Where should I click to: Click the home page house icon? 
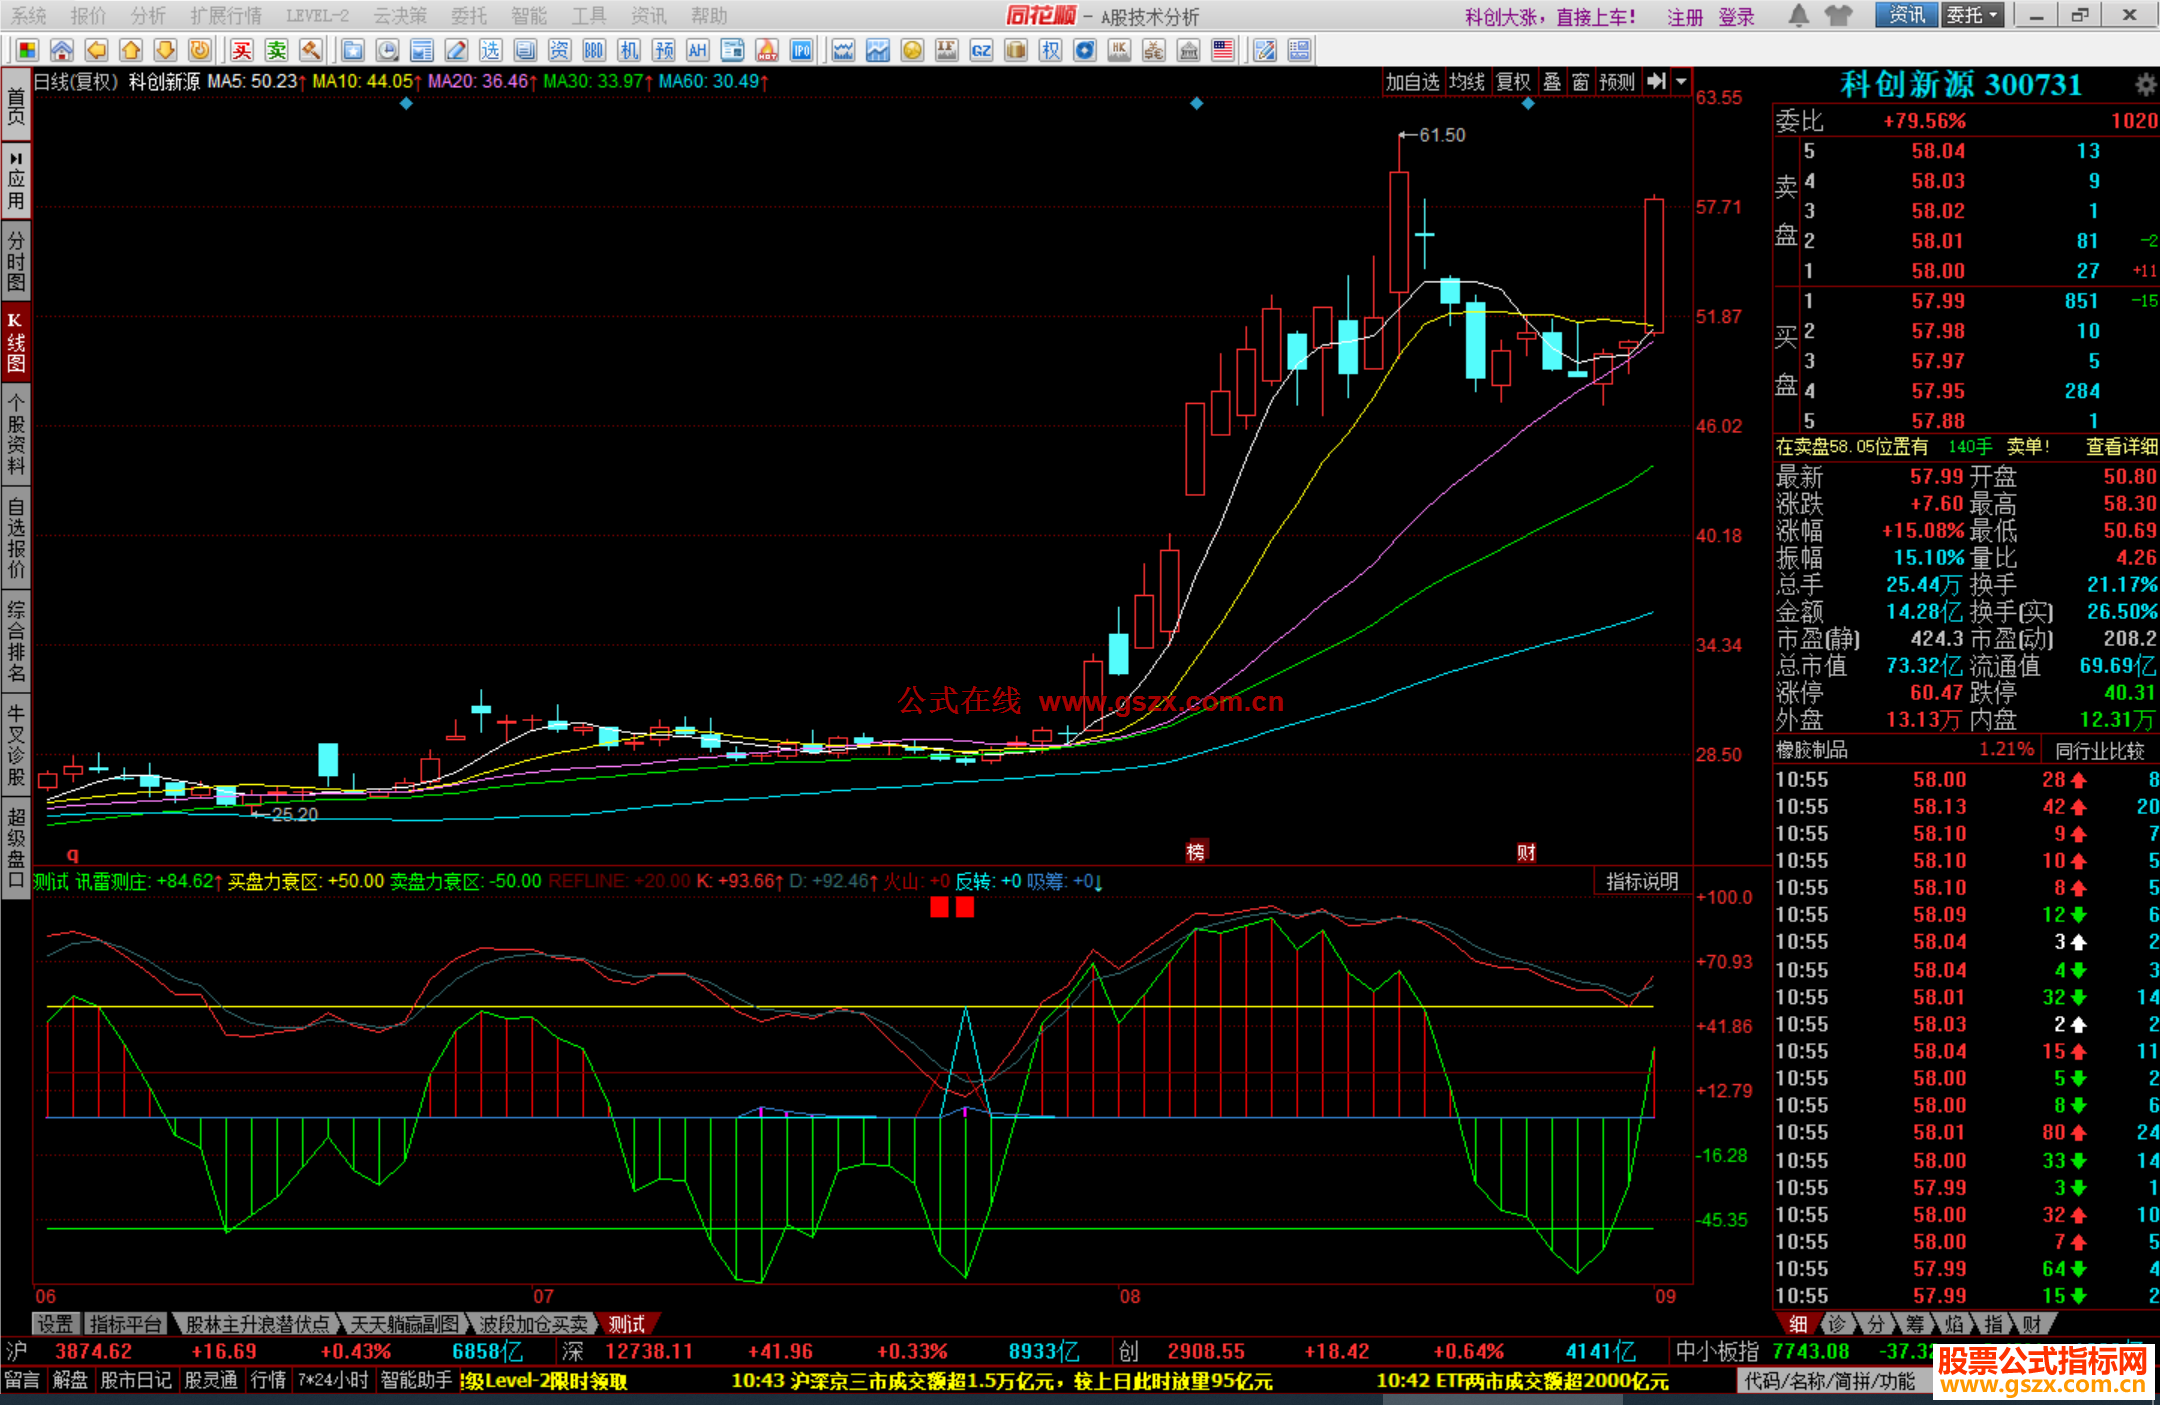[x=62, y=51]
